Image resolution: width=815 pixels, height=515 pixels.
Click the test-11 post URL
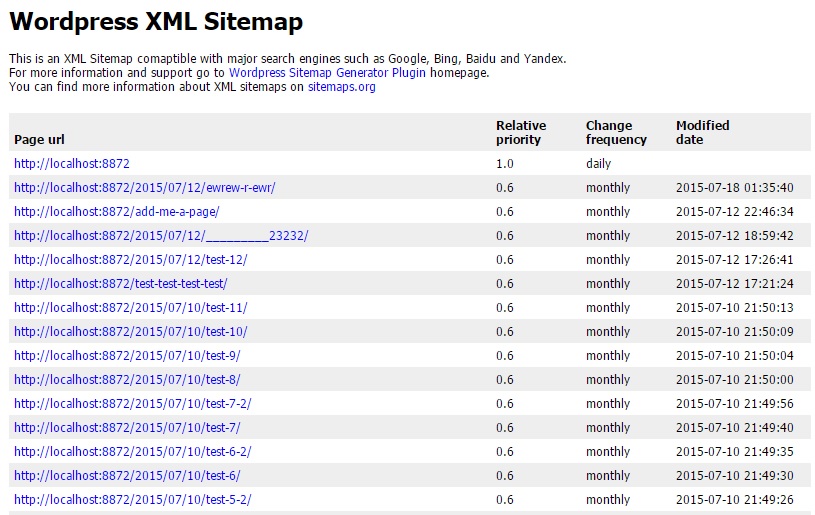[130, 308]
